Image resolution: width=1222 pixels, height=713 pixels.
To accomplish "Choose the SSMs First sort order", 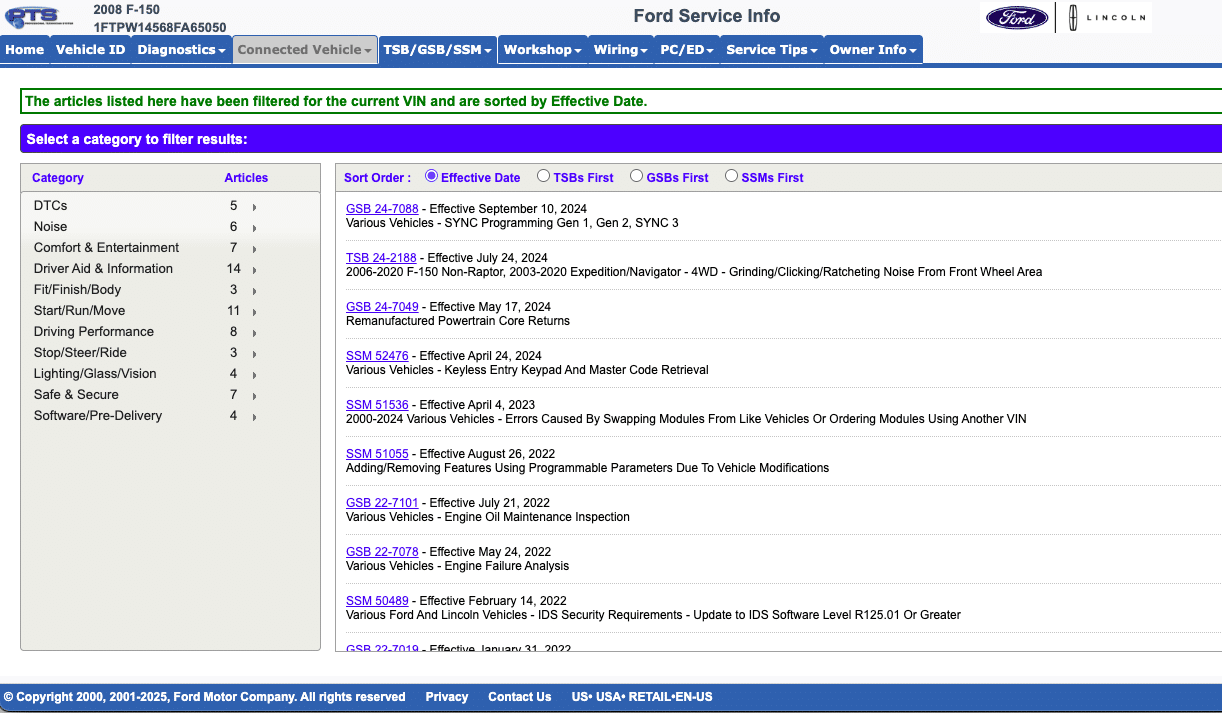I will click(732, 176).
